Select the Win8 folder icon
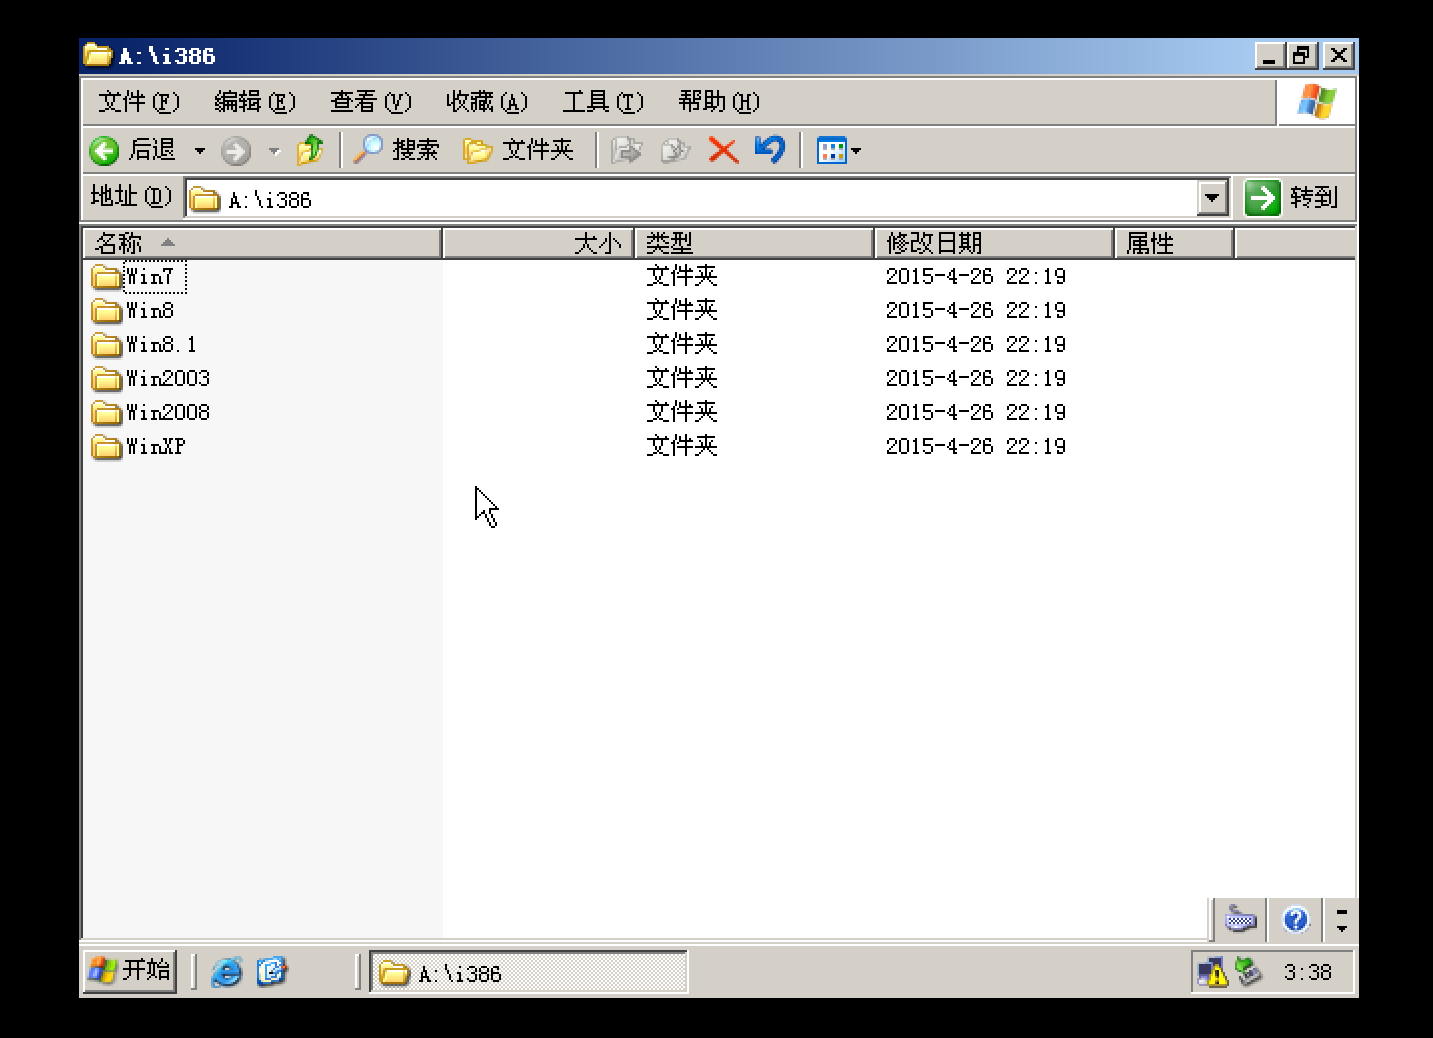Screen dimensions: 1433x1038 106,310
